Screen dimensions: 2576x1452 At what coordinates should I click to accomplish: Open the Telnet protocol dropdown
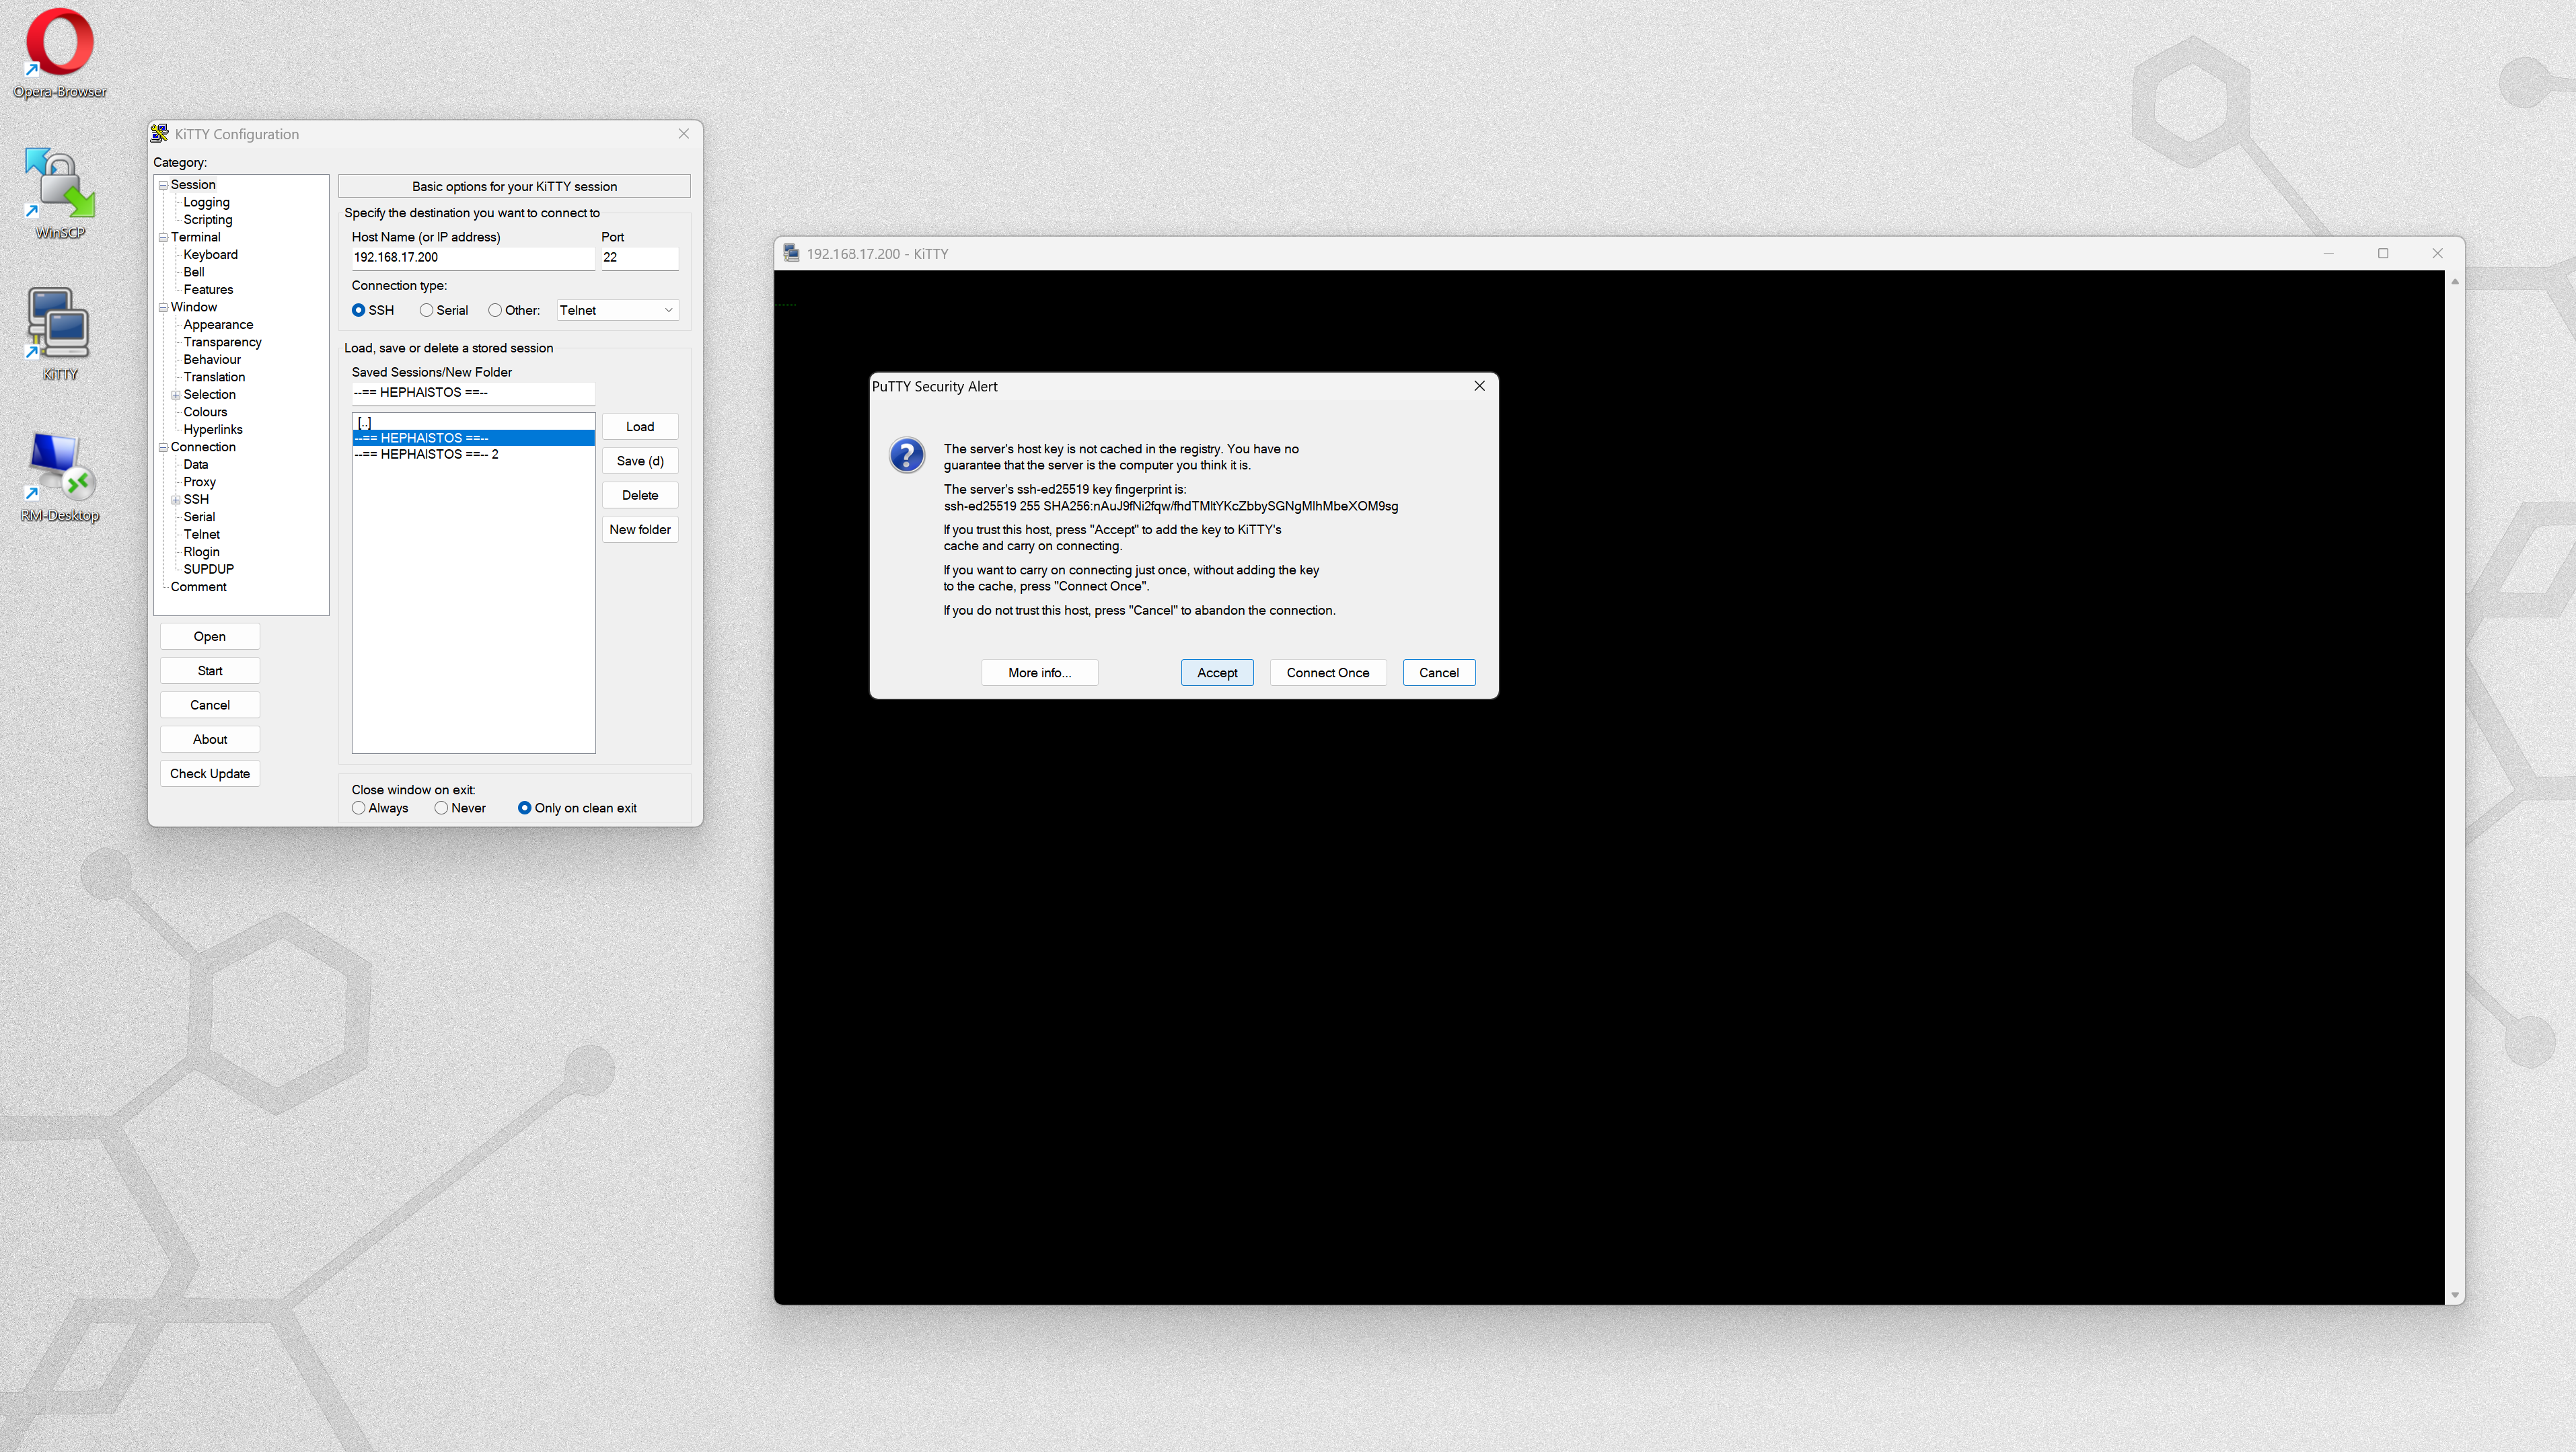coord(617,311)
